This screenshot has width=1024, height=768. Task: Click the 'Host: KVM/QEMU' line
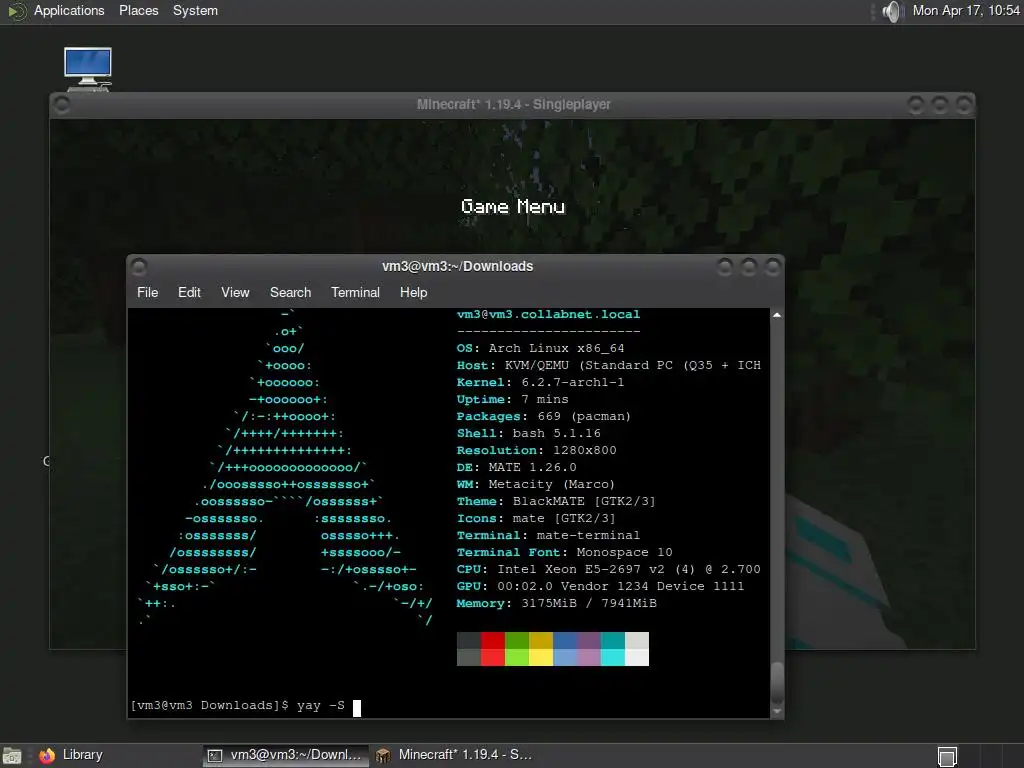point(609,366)
